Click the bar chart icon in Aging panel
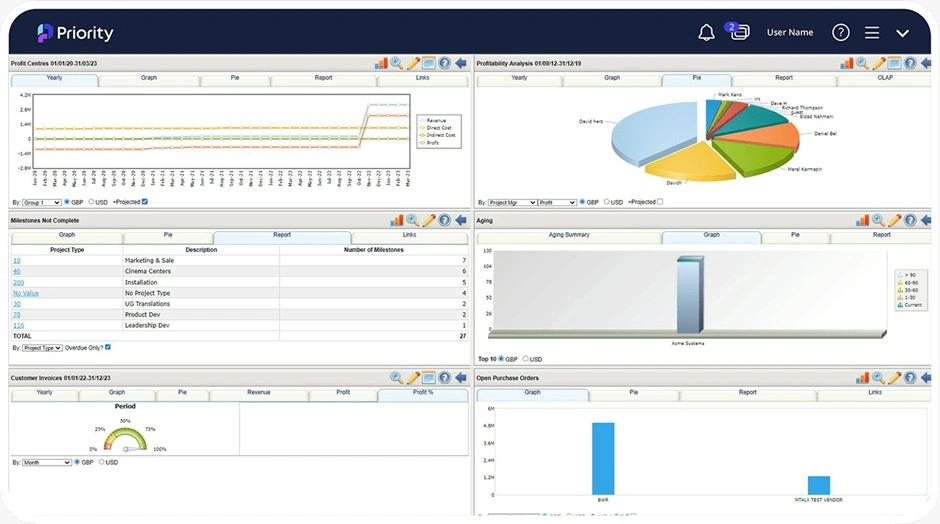940x524 pixels. point(862,221)
